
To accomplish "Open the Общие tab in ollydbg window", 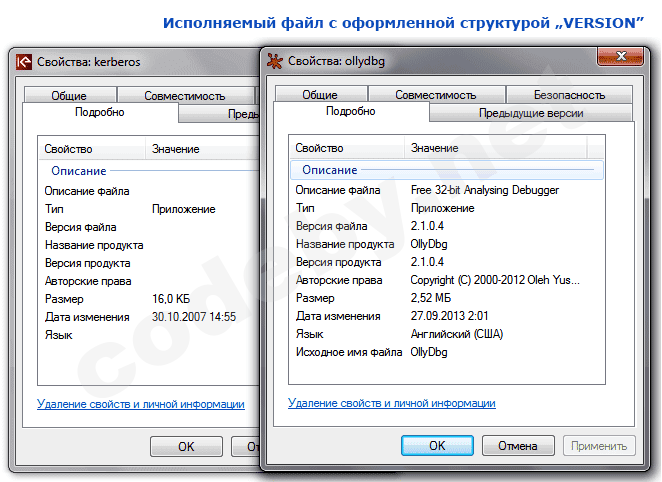I will (x=320, y=95).
